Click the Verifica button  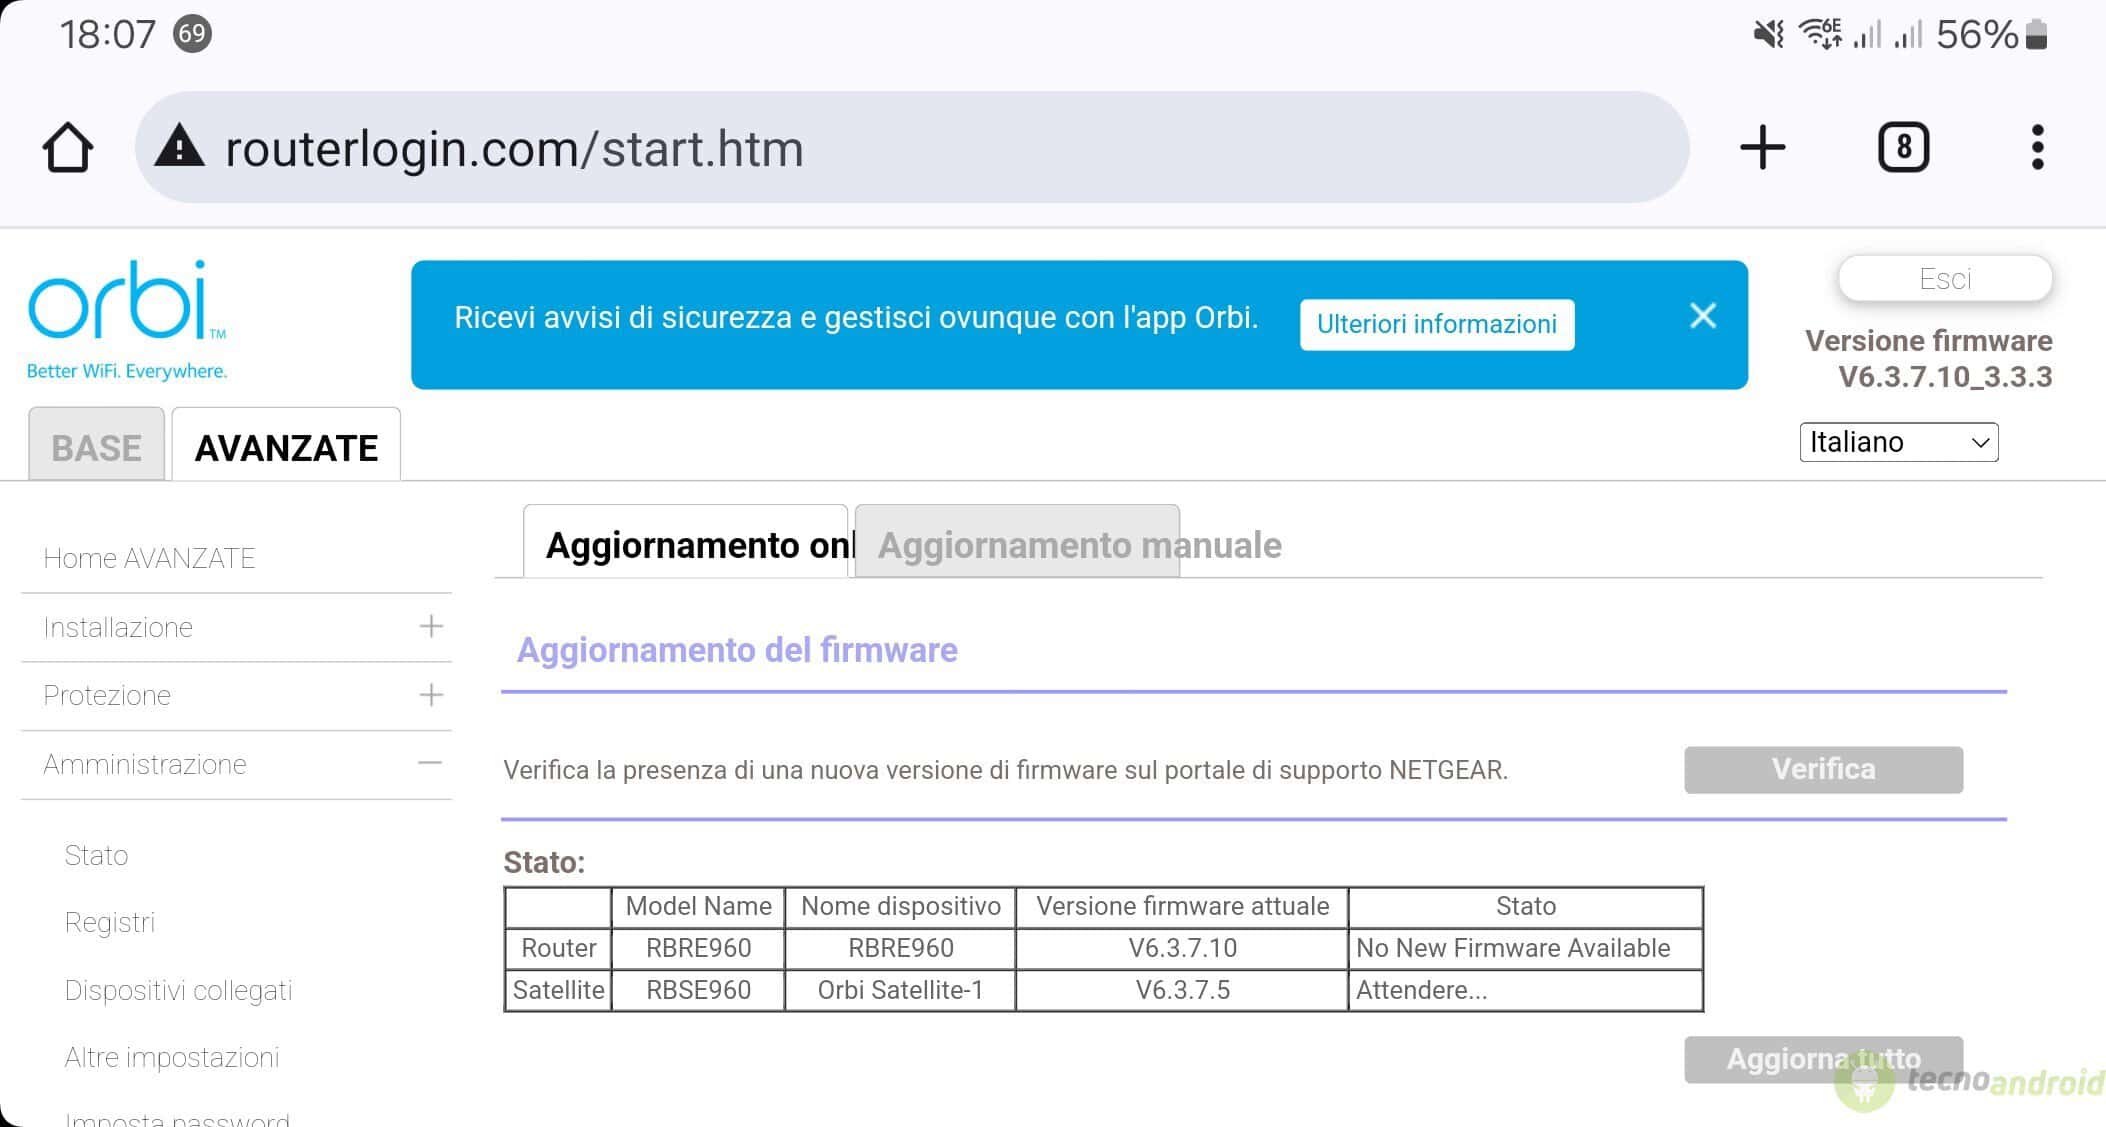[x=1823, y=769]
